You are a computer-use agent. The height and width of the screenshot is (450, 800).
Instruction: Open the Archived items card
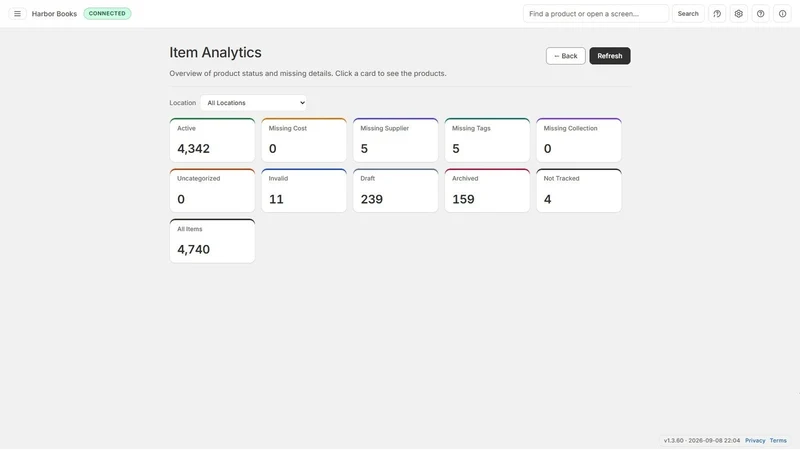(487, 190)
